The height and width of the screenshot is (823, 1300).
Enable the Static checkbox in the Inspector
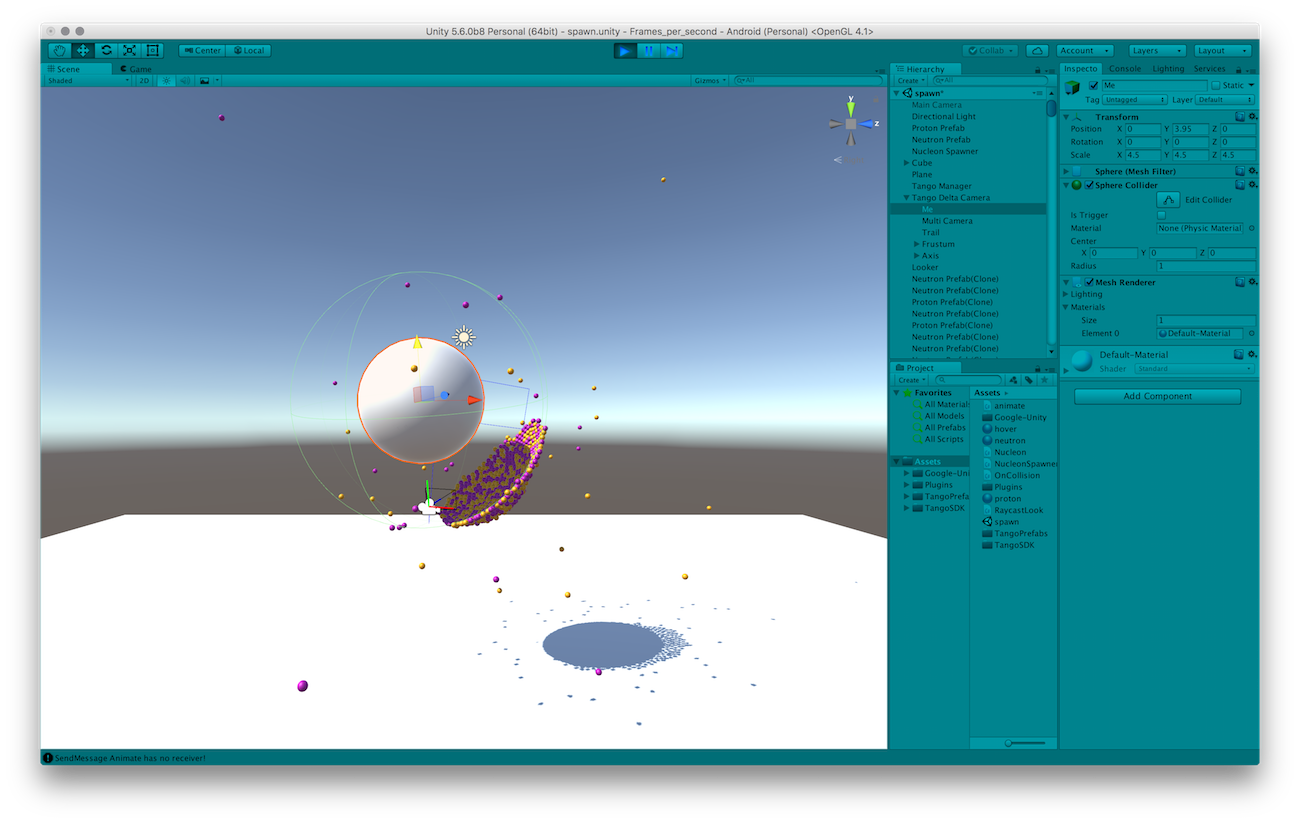click(x=1216, y=85)
